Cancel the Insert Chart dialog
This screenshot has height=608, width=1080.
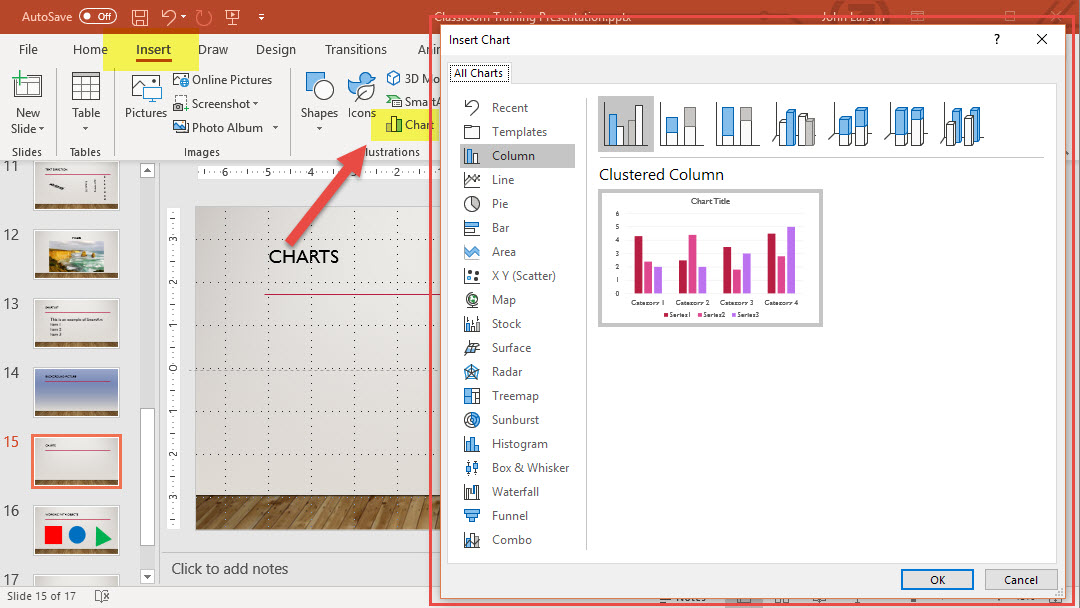(x=1020, y=580)
